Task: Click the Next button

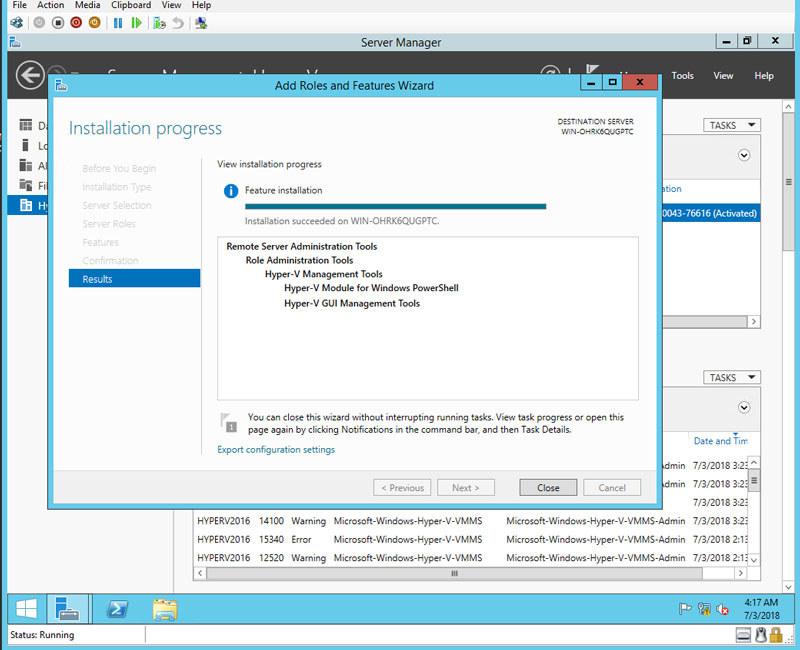Action: point(465,488)
